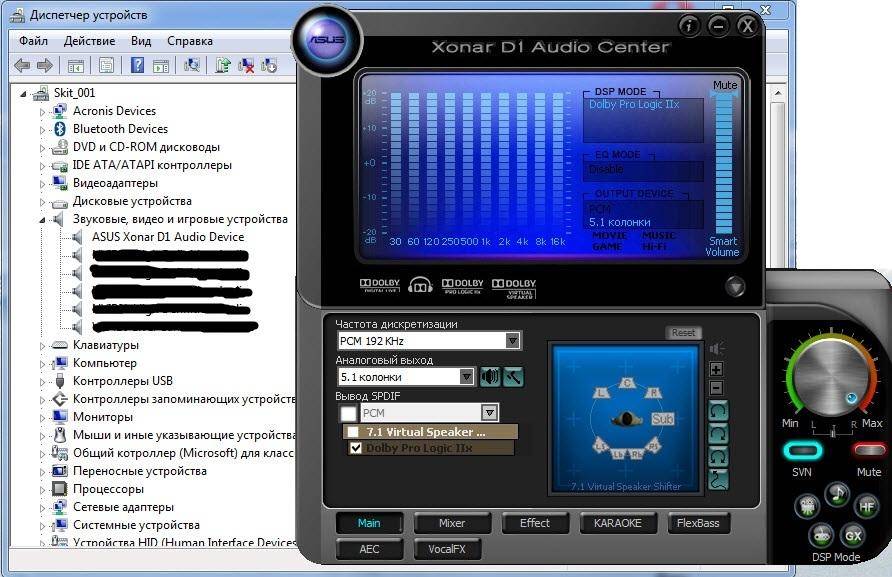The image size is (892, 577).
Task: Switch to the KARAOKE tab
Action: tap(618, 523)
